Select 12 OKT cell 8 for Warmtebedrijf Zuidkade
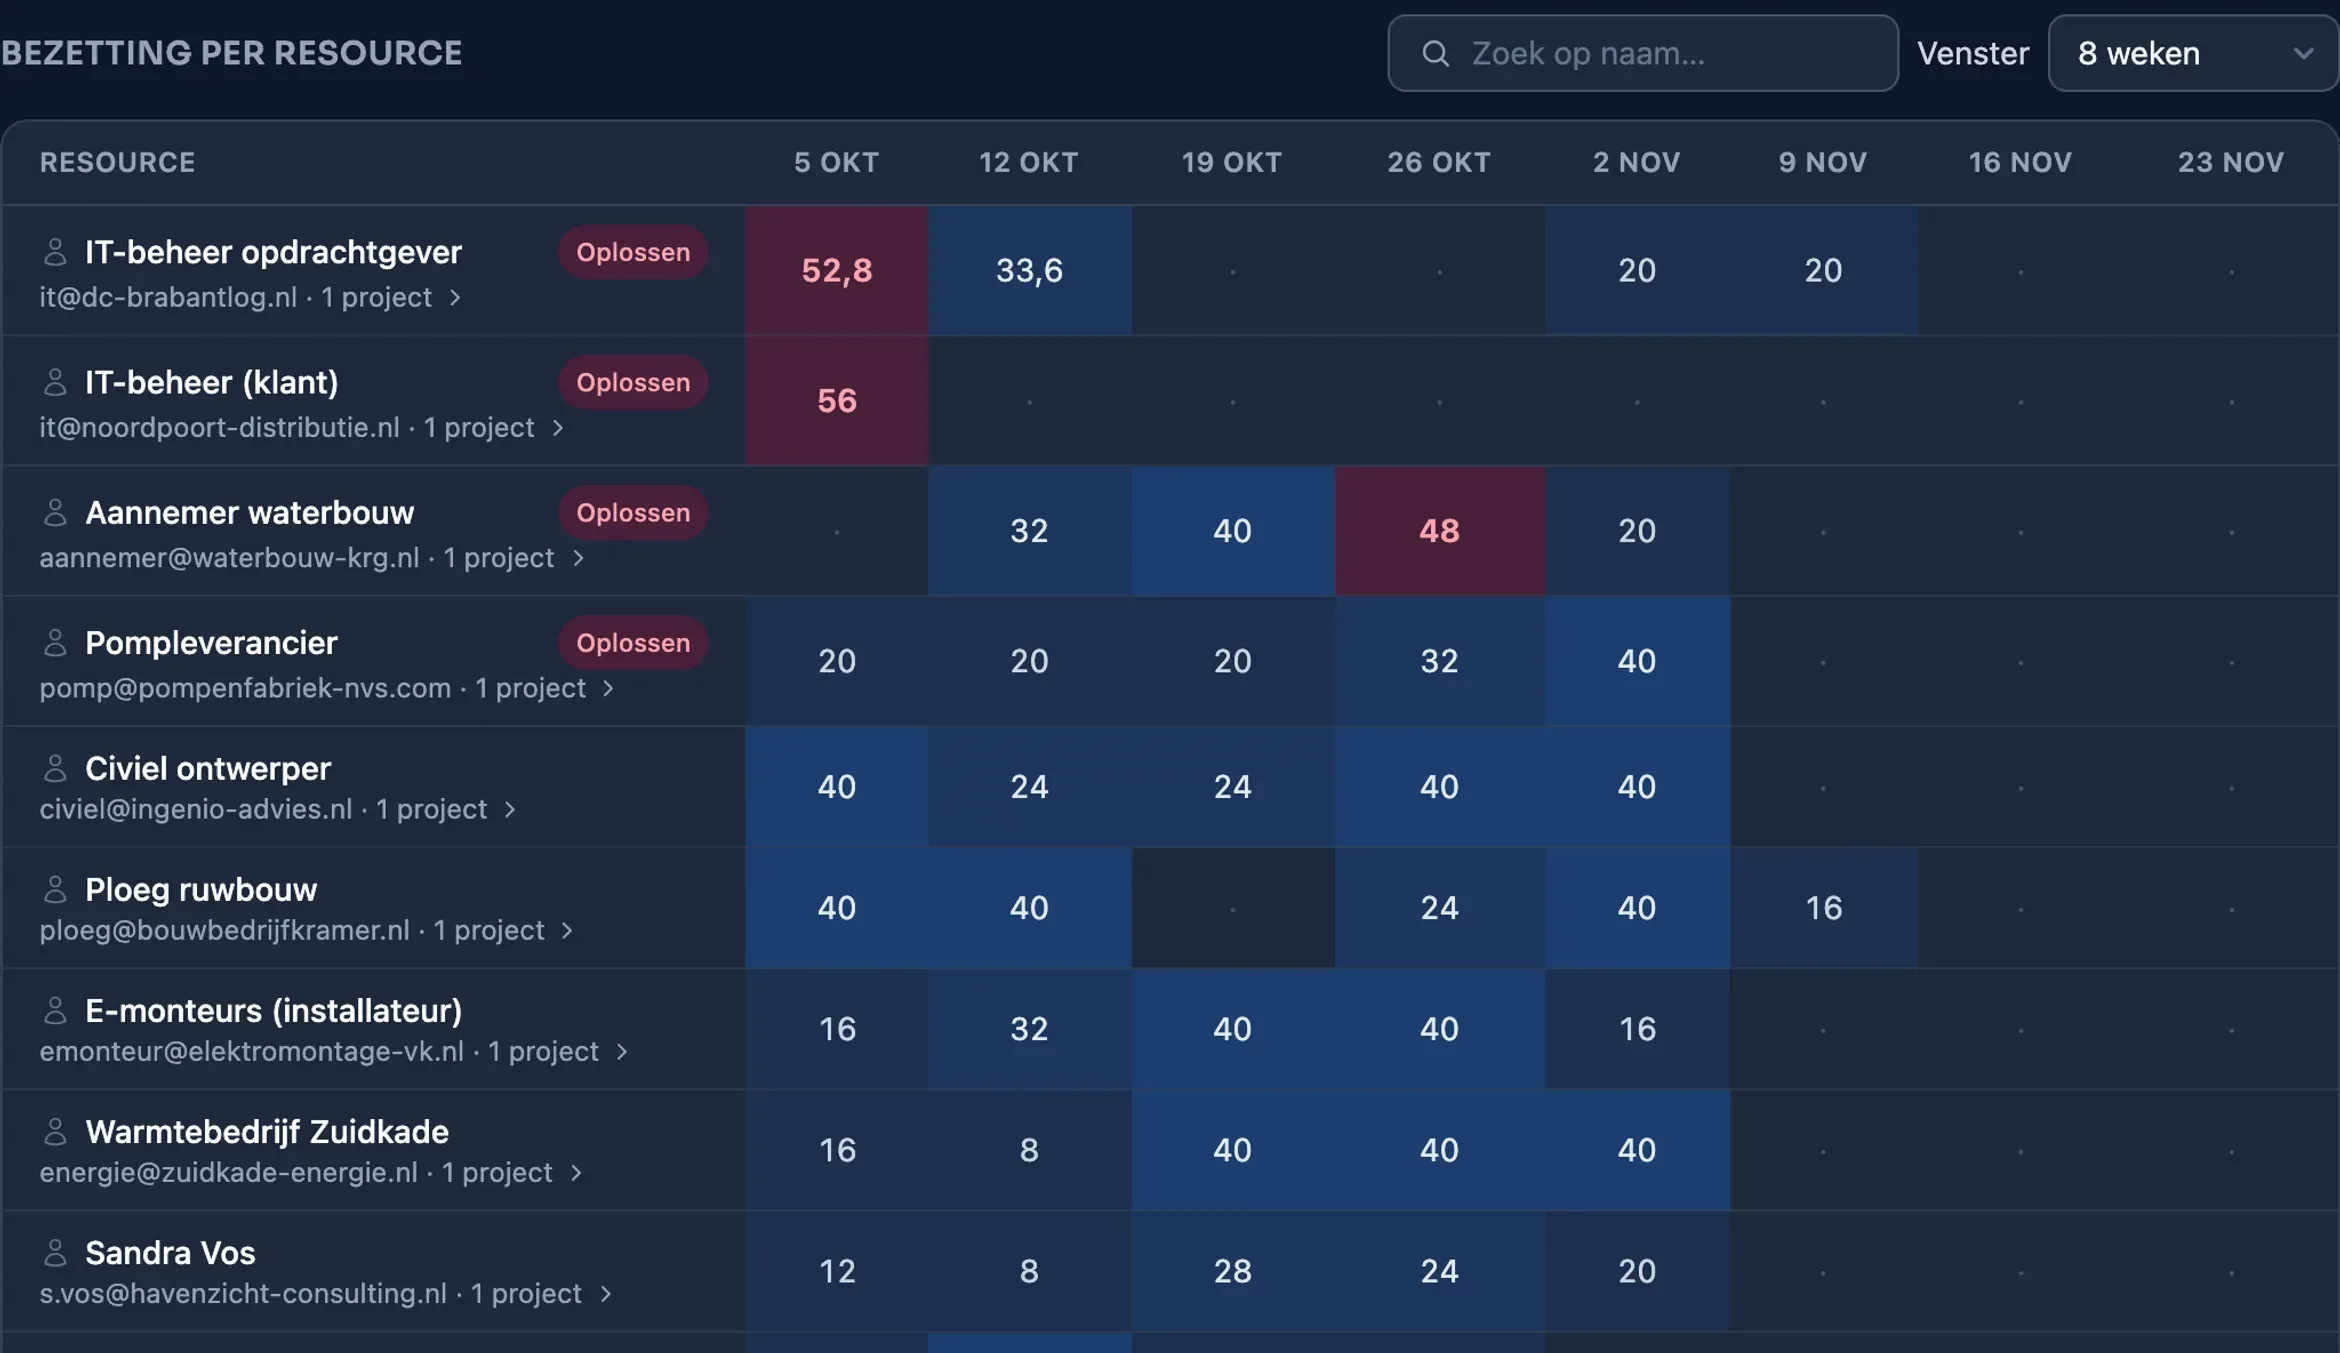Viewport: 2340px width, 1353px height. click(1029, 1150)
